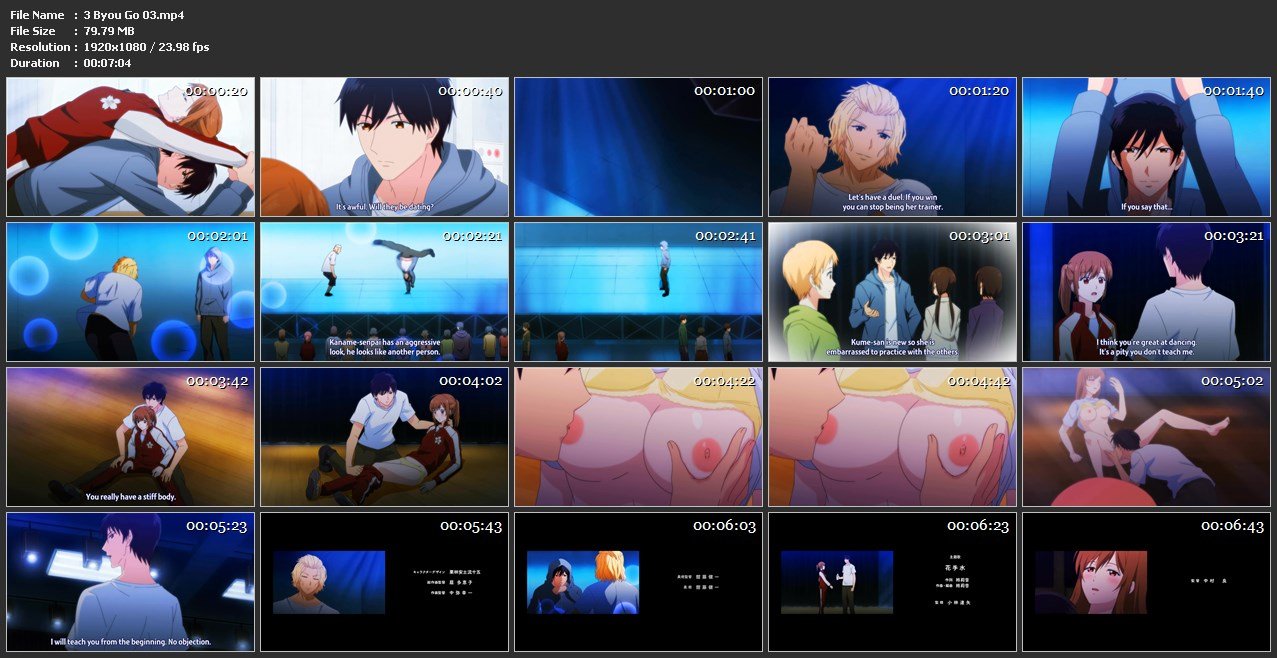Click the group scene thumbnail 00:03:01

click(x=892, y=292)
